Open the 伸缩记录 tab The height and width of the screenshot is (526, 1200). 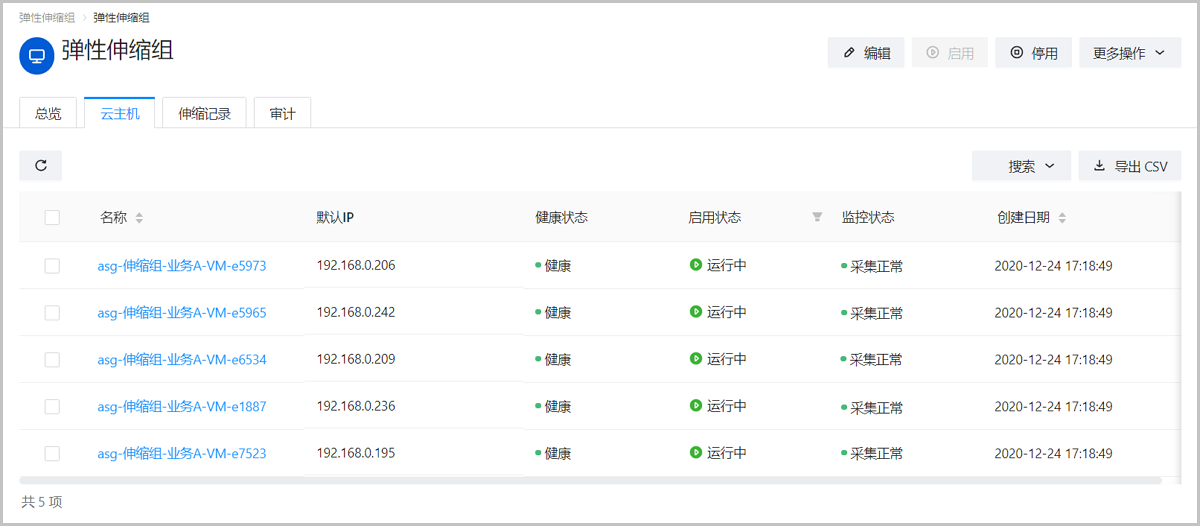pyautogui.click(x=204, y=114)
